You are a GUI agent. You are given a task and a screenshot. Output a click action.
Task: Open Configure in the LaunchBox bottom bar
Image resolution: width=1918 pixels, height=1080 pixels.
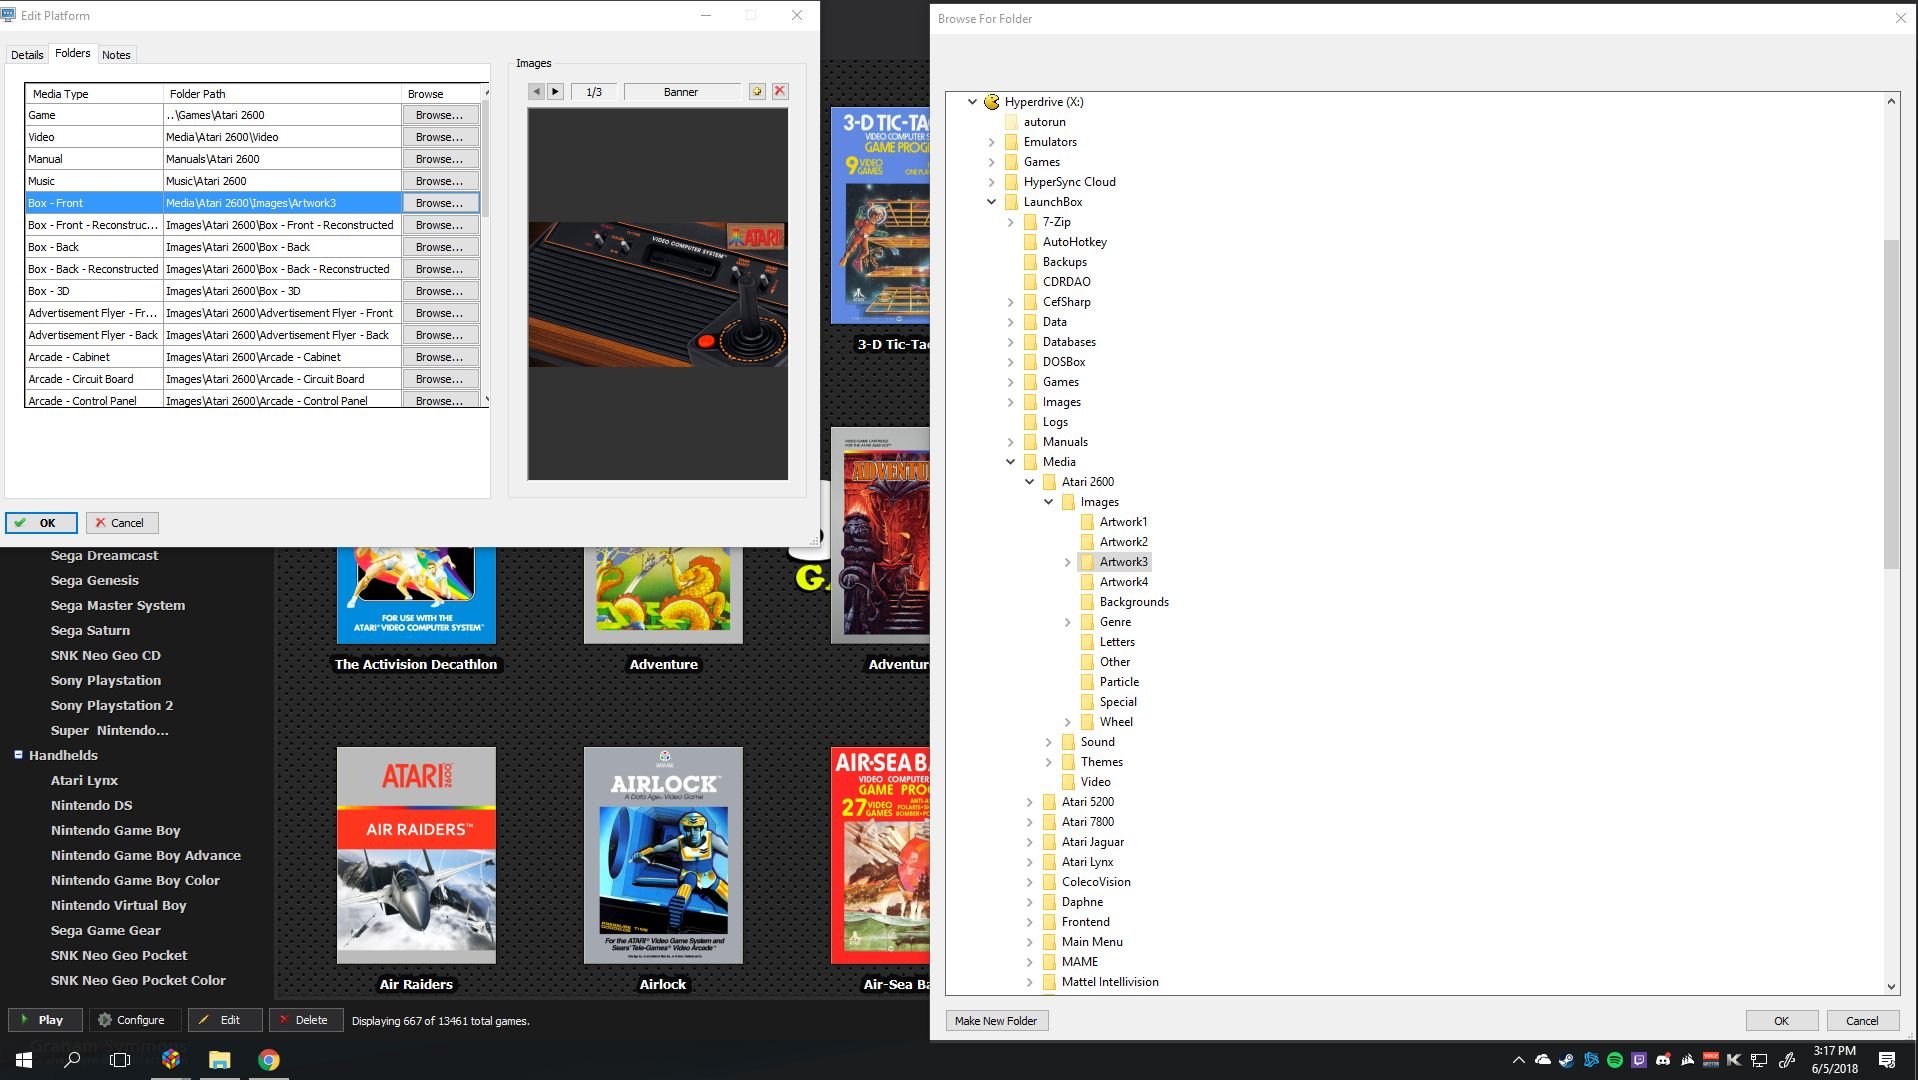135,1020
